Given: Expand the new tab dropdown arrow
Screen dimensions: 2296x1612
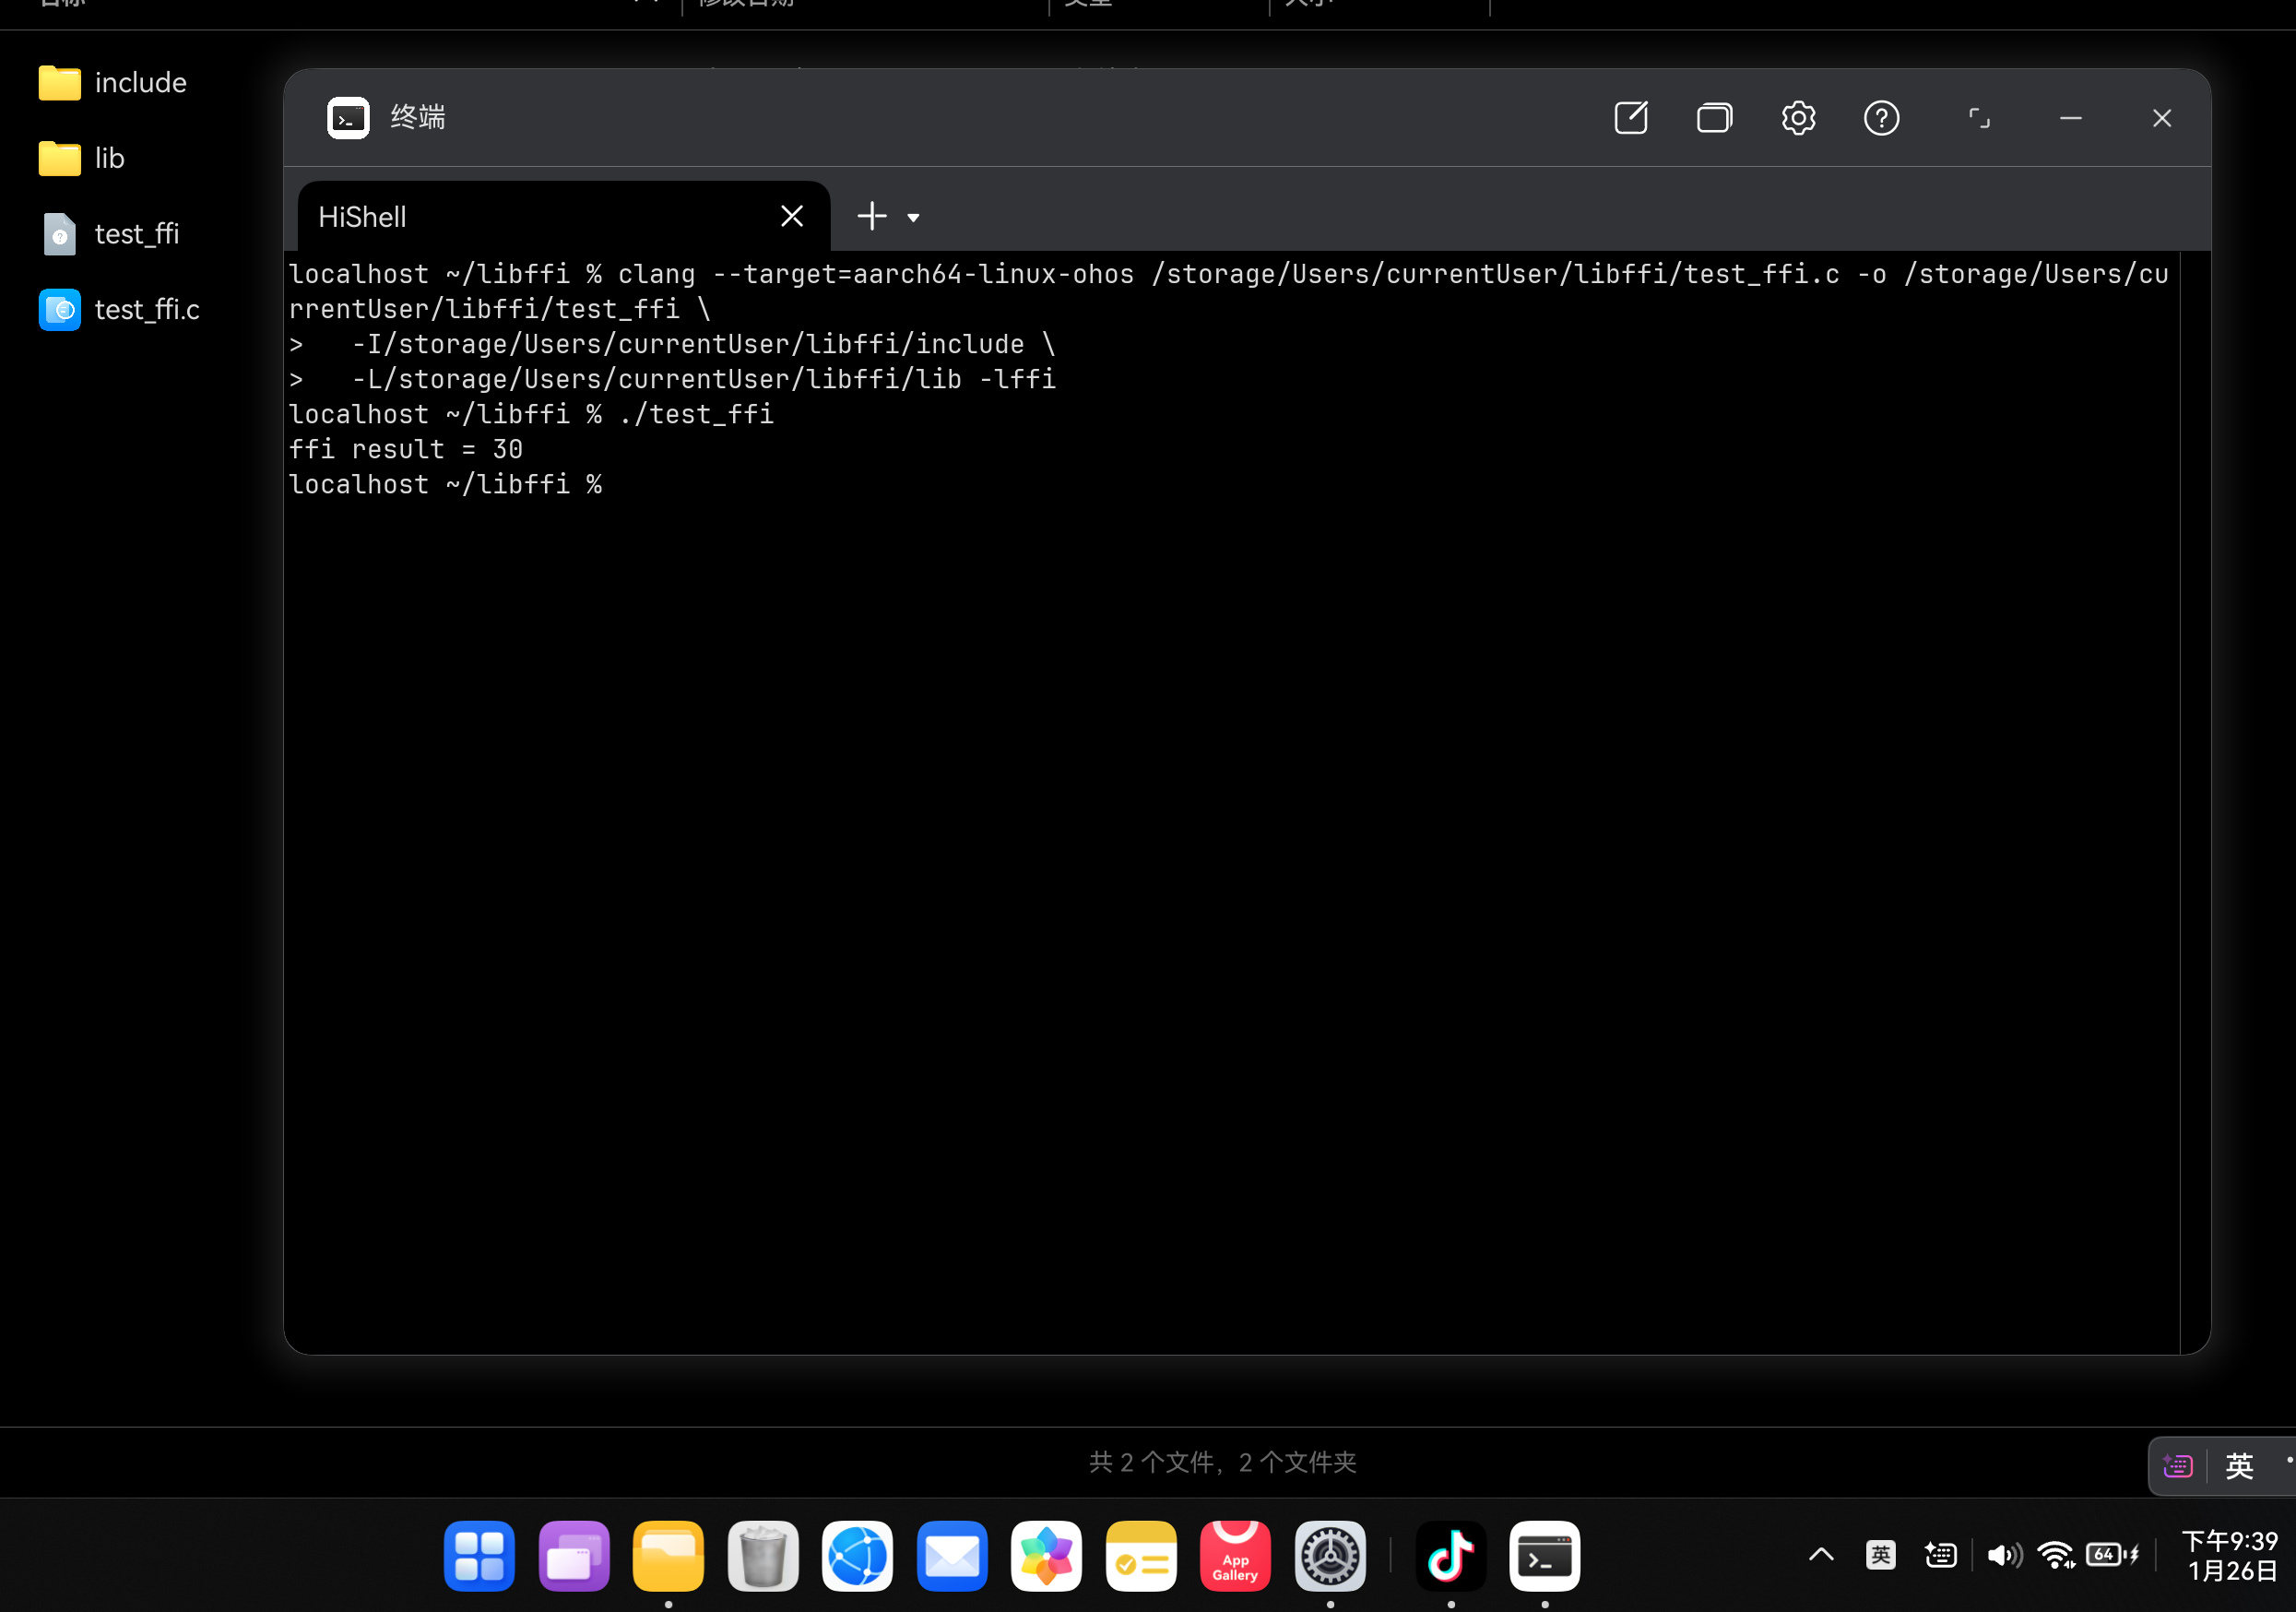Looking at the screenshot, I should point(913,217).
